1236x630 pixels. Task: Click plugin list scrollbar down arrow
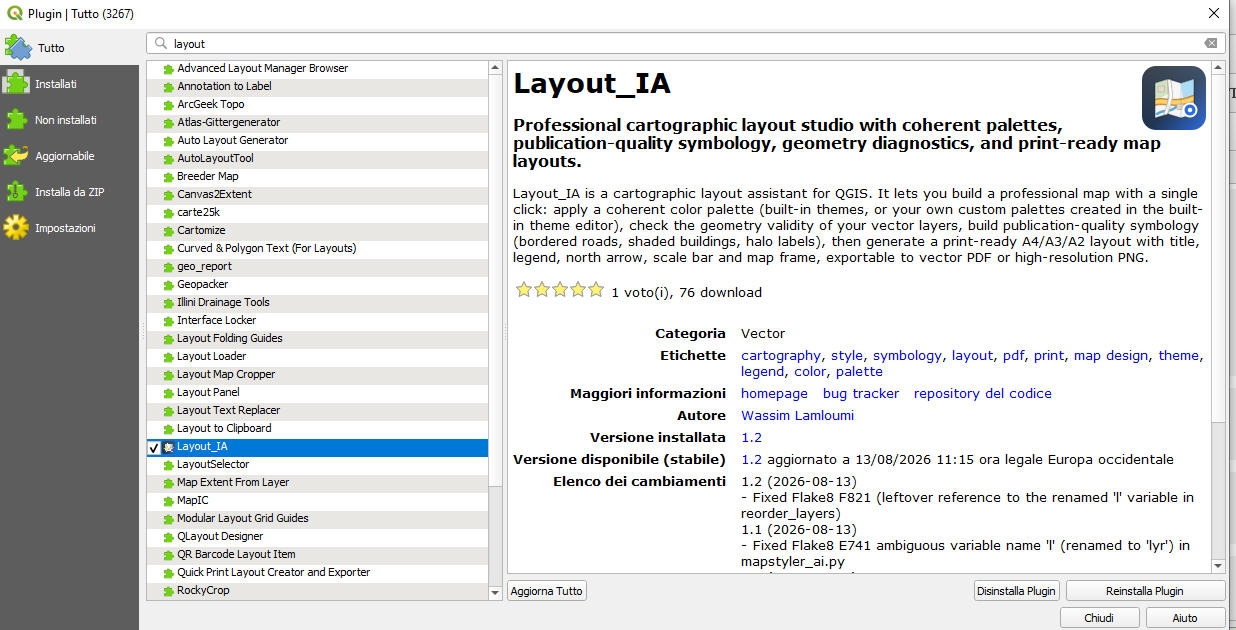[496, 593]
